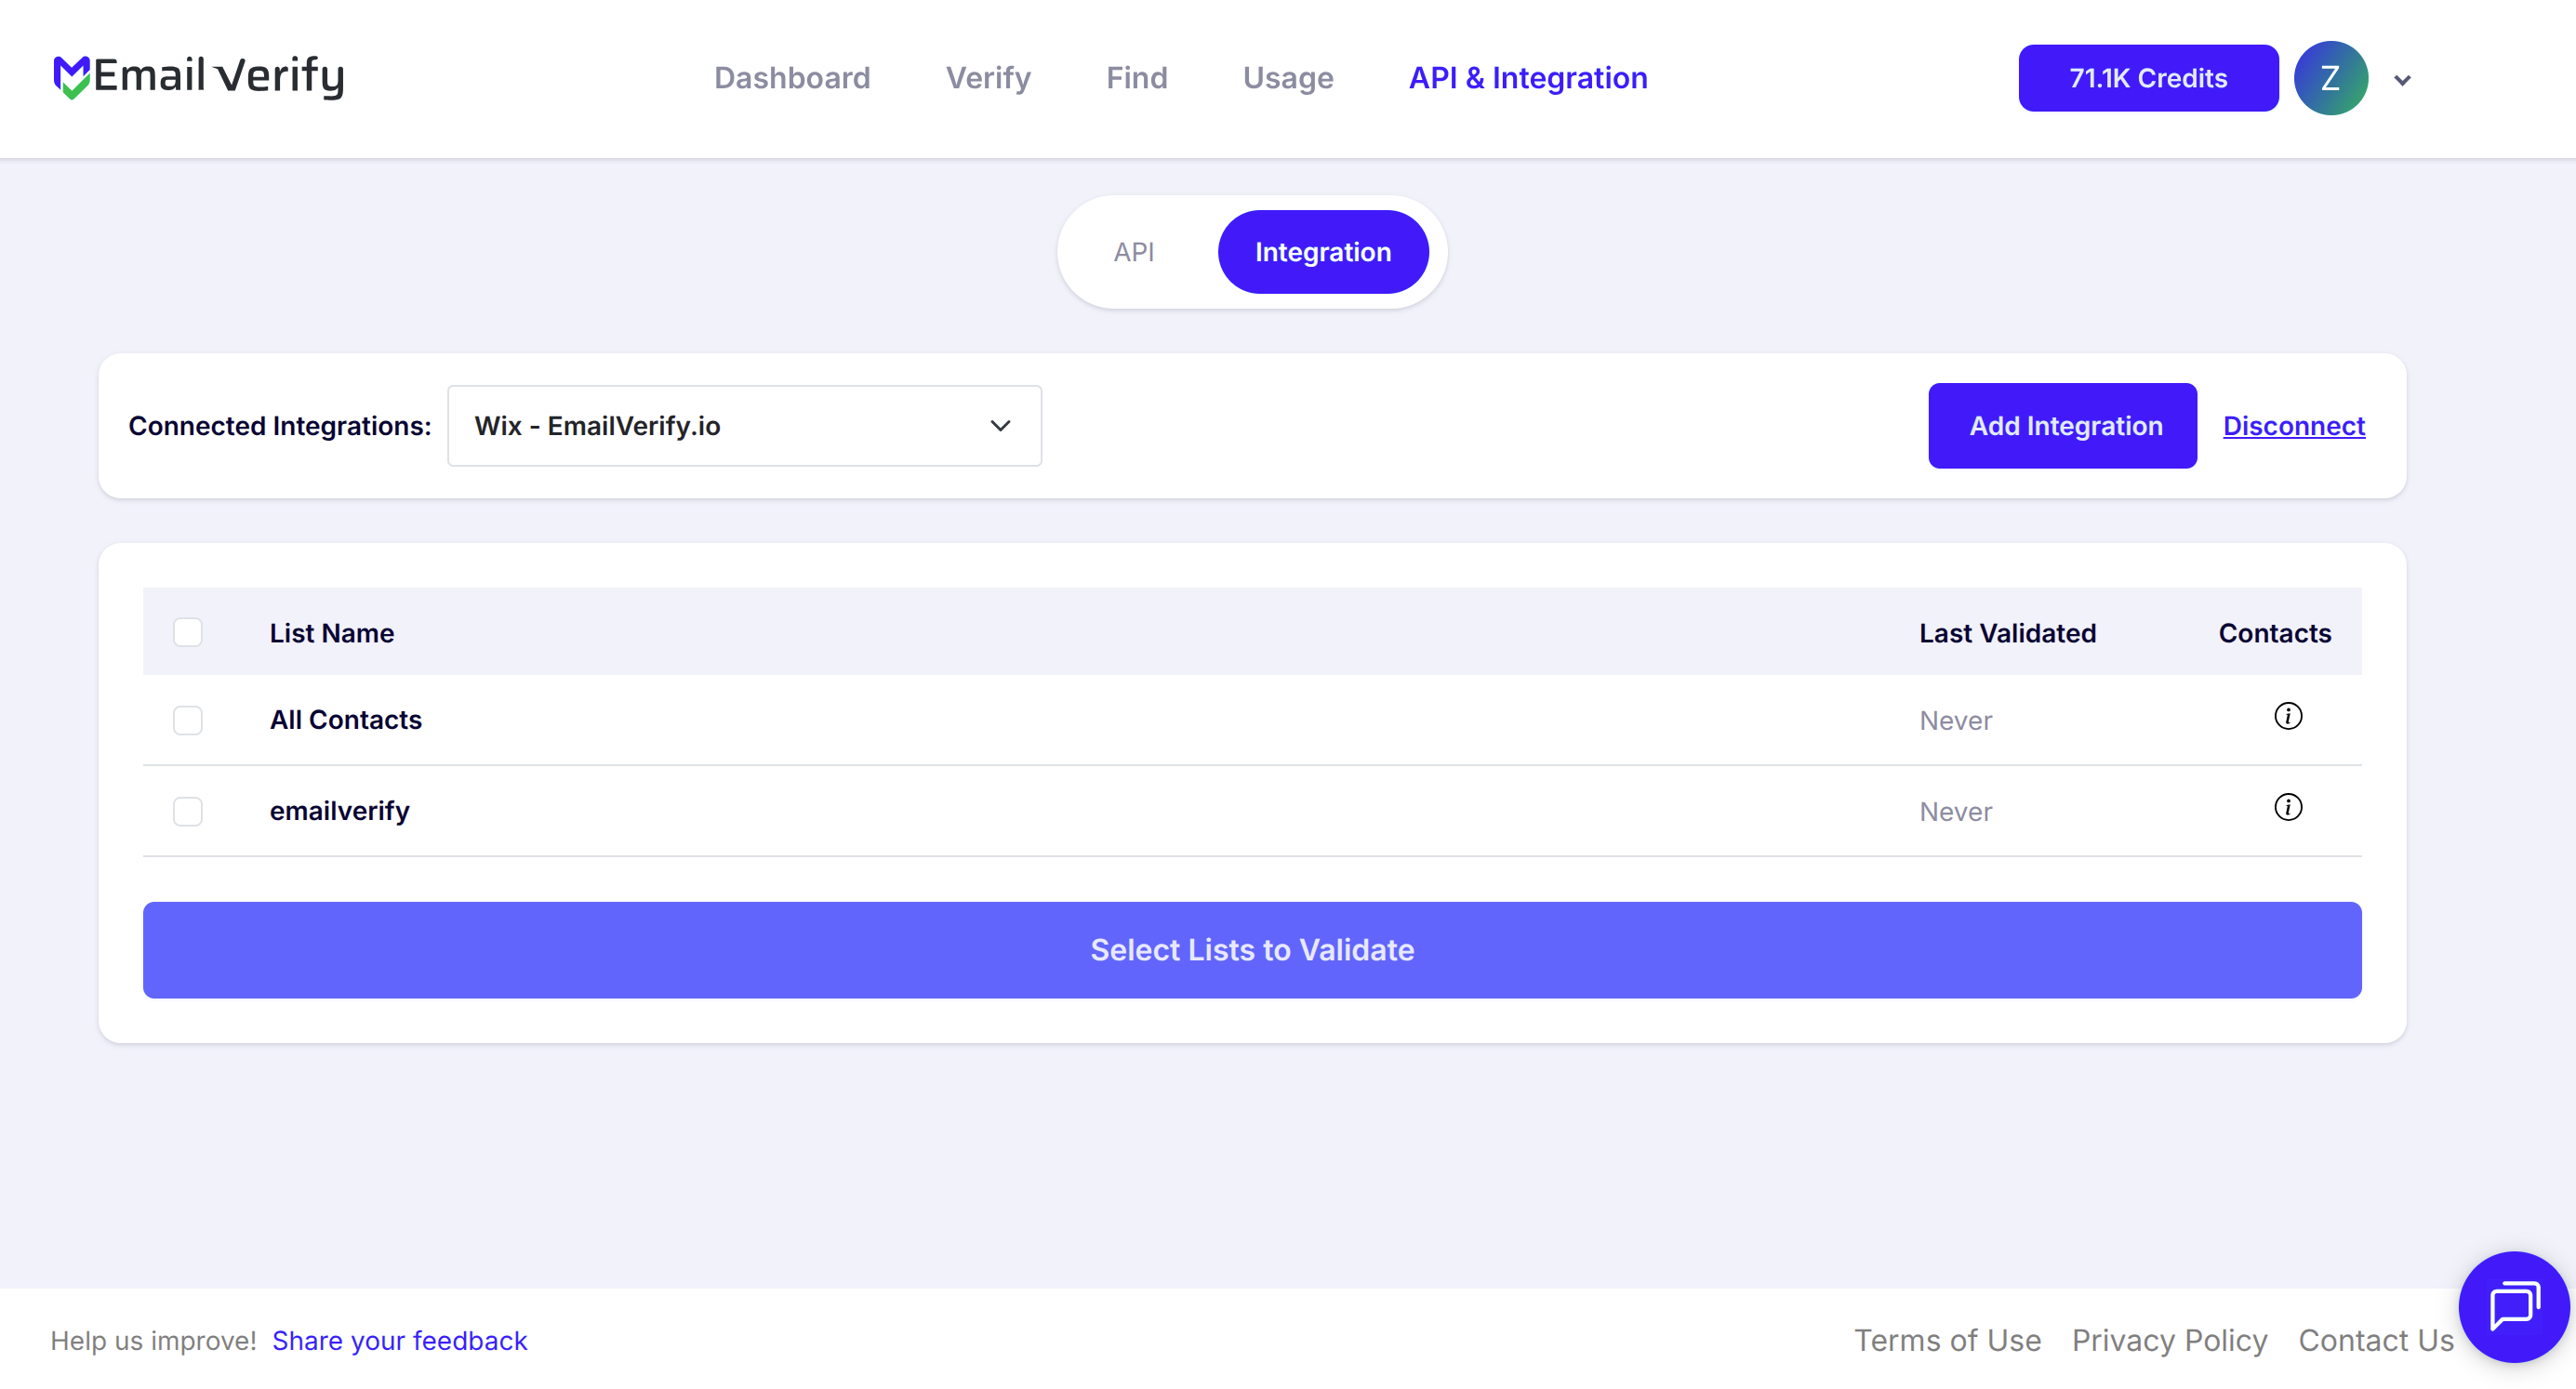2576x1389 pixels.
Task: Click Add Integration button
Action: 2062,426
